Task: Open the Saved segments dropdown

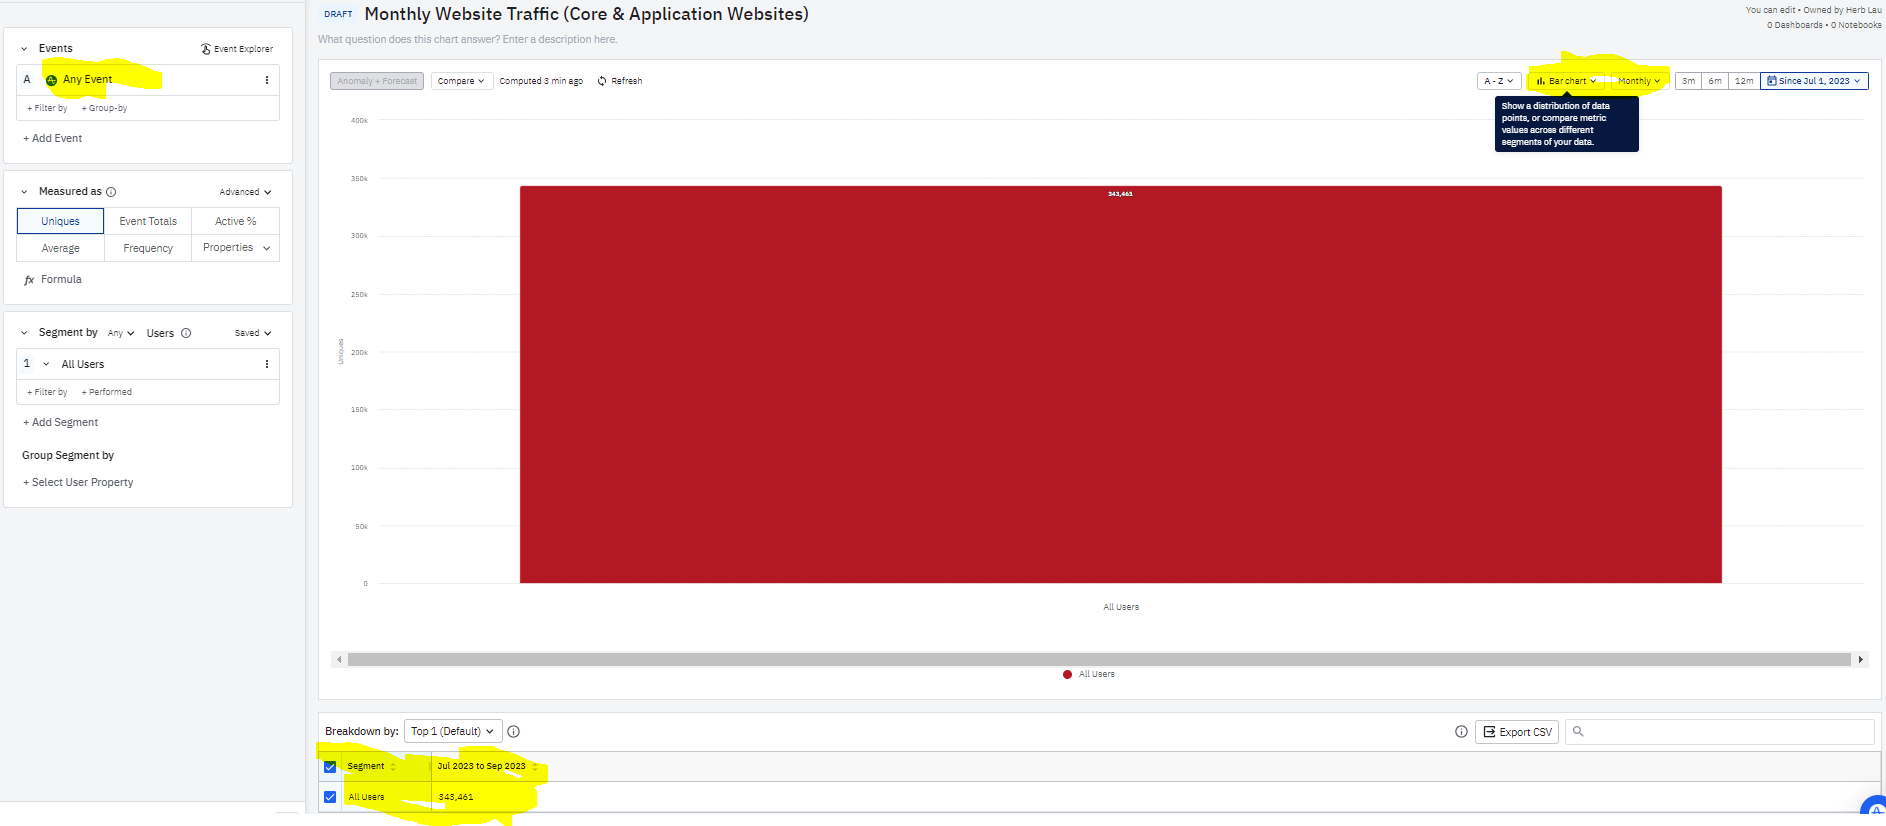Action: tap(253, 333)
